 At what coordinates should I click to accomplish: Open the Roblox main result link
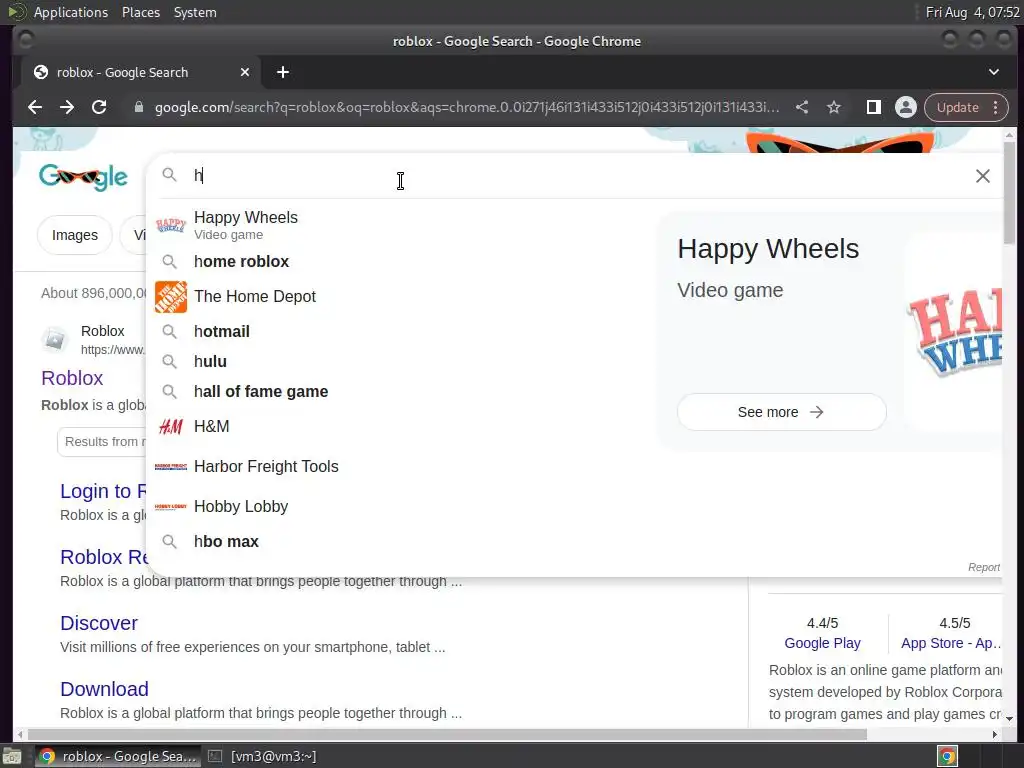click(x=72, y=378)
